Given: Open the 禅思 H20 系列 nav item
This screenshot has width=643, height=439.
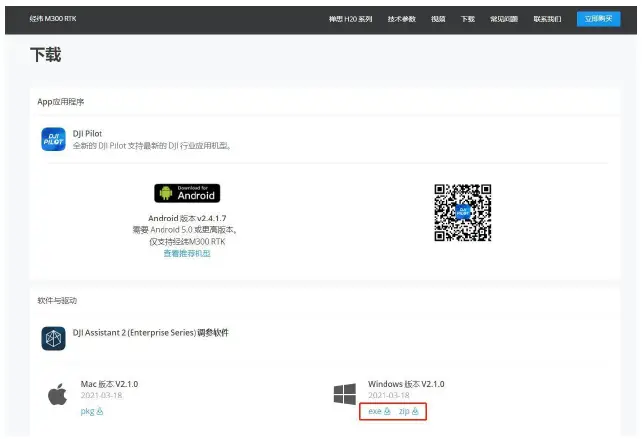Looking at the screenshot, I should tap(350, 19).
